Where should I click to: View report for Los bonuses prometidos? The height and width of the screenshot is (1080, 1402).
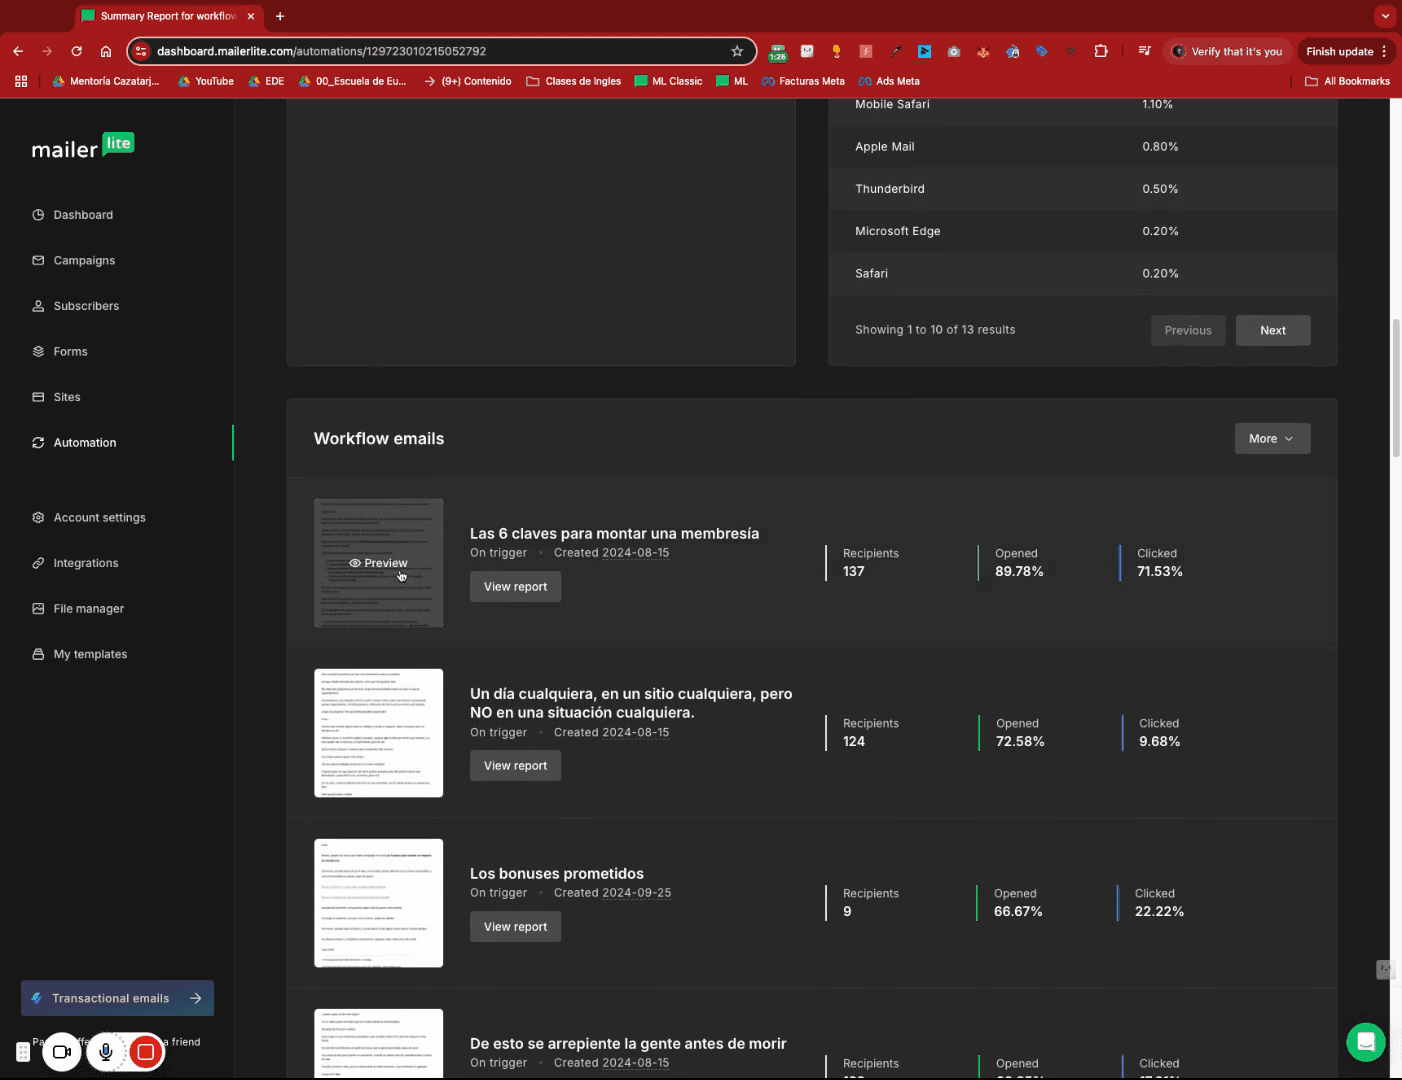(x=515, y=927)
